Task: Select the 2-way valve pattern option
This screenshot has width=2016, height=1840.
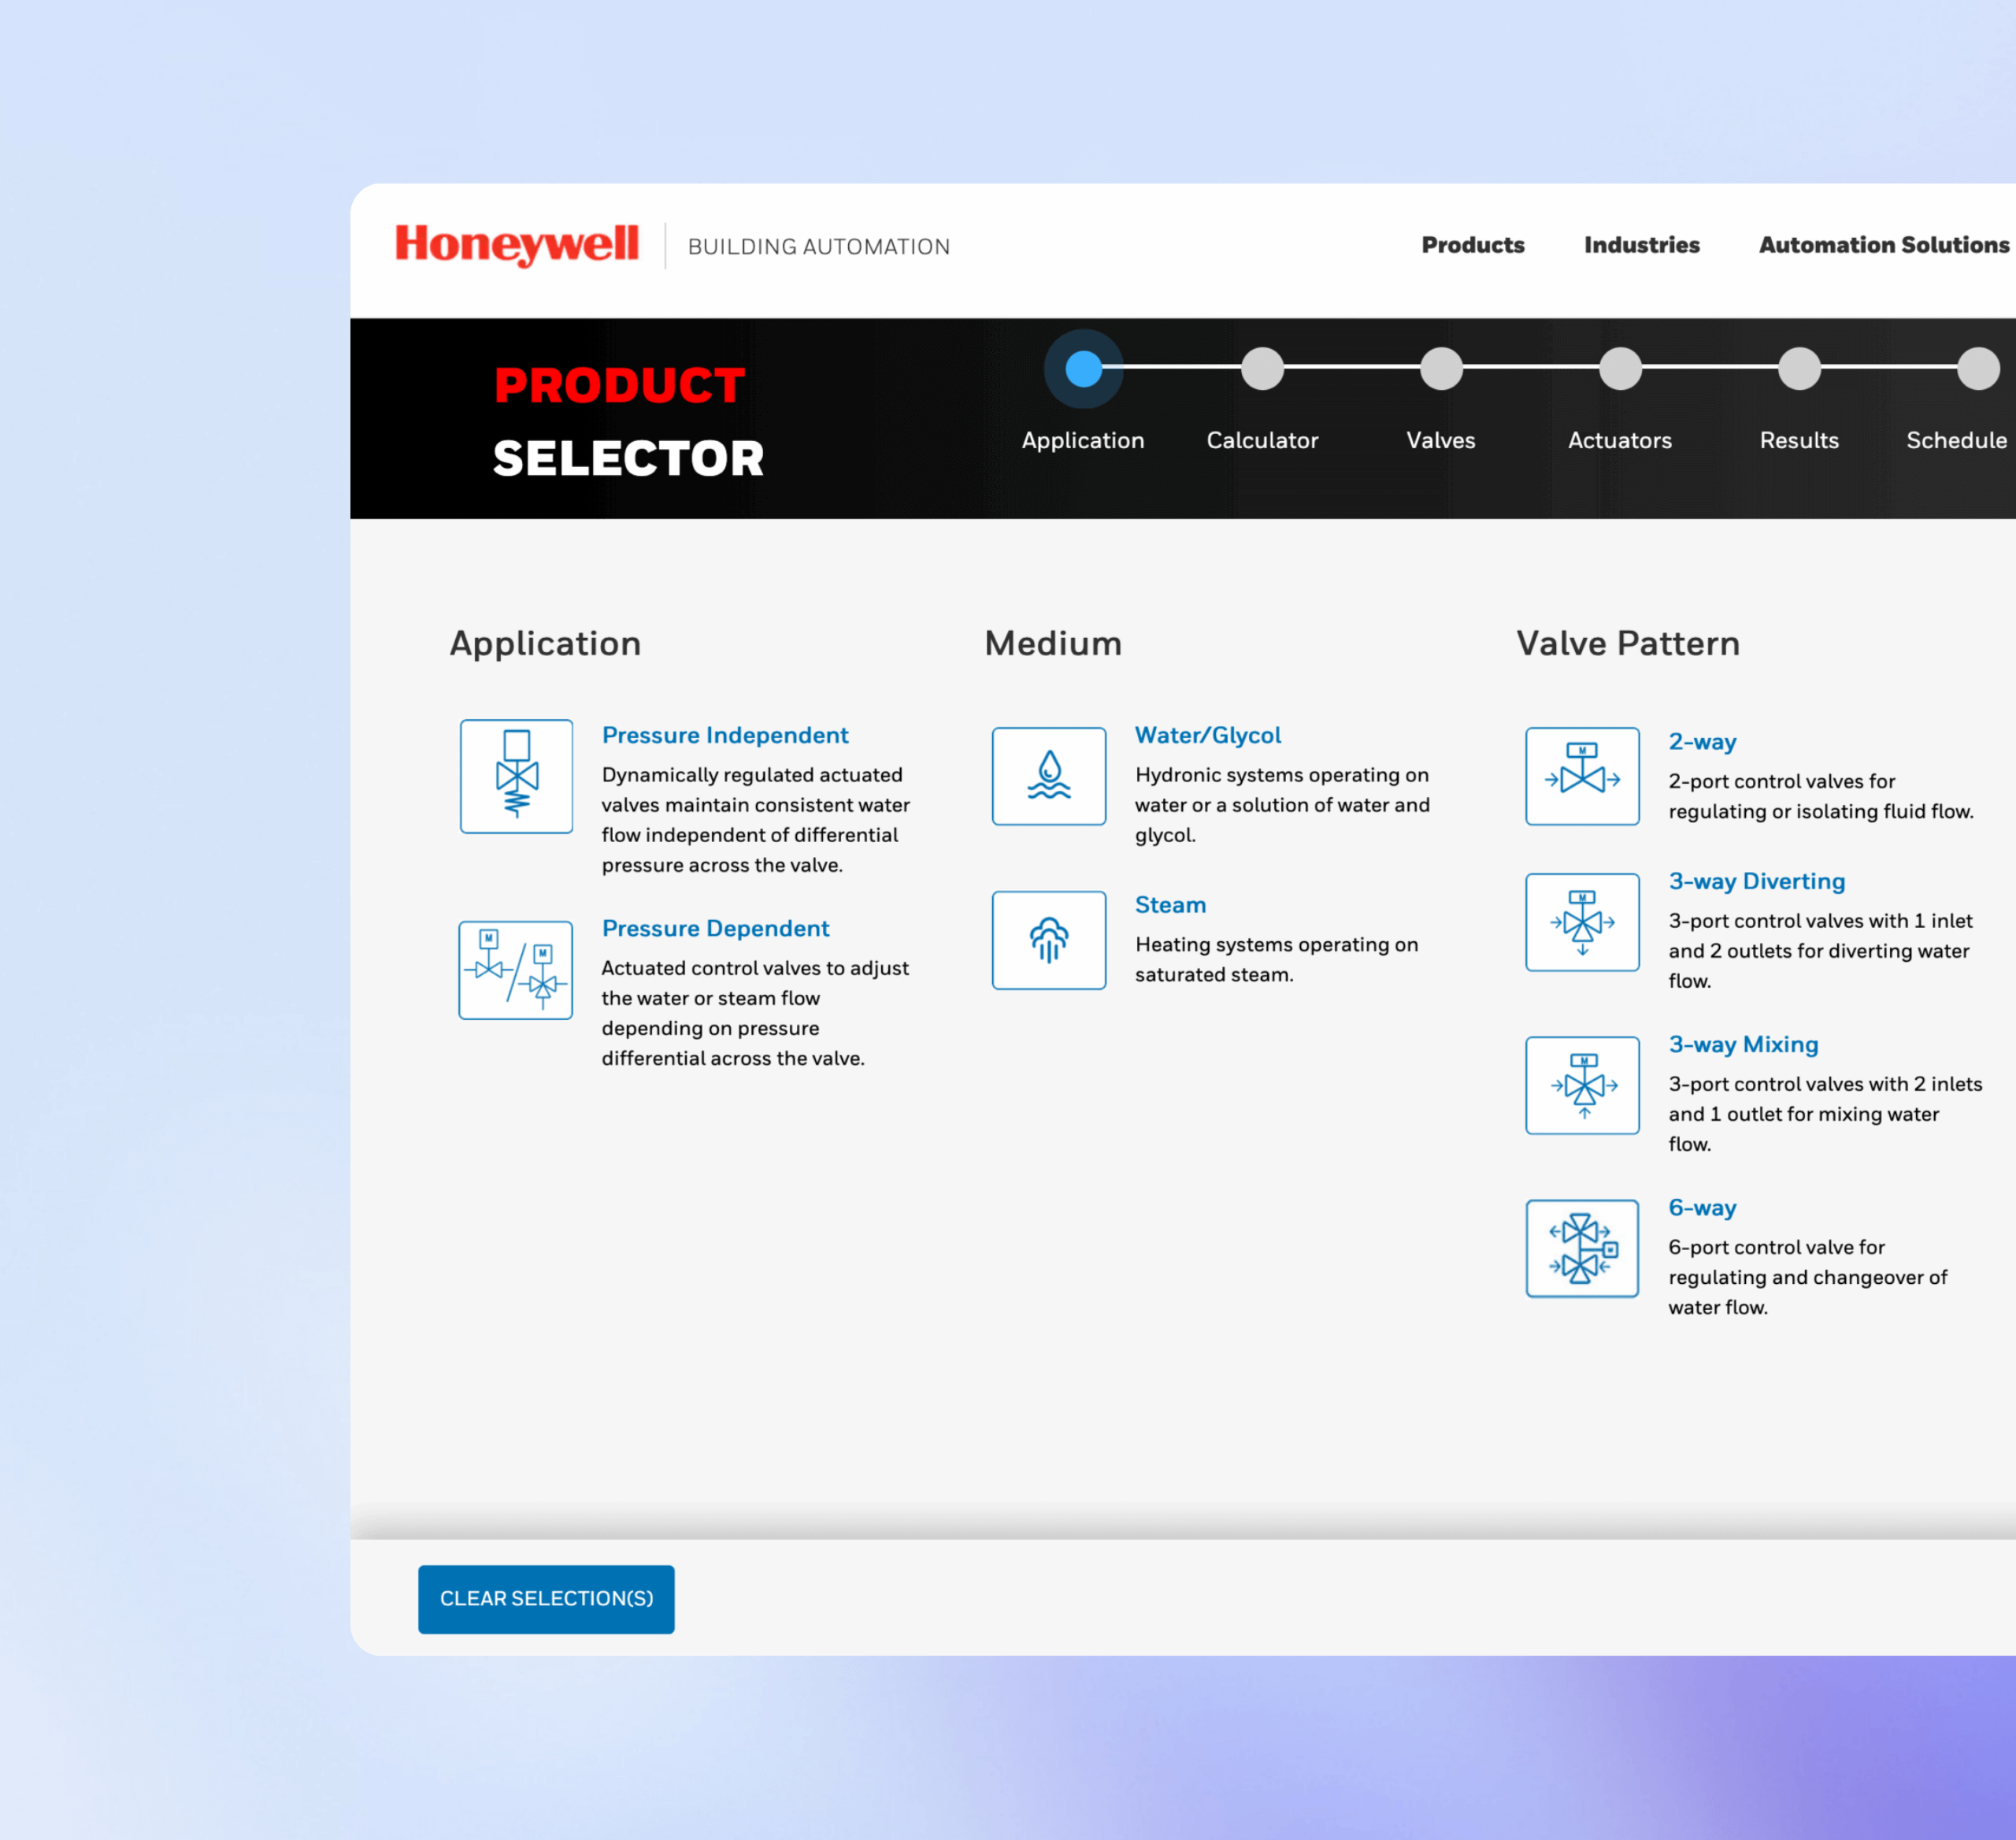Action: 1702,742
